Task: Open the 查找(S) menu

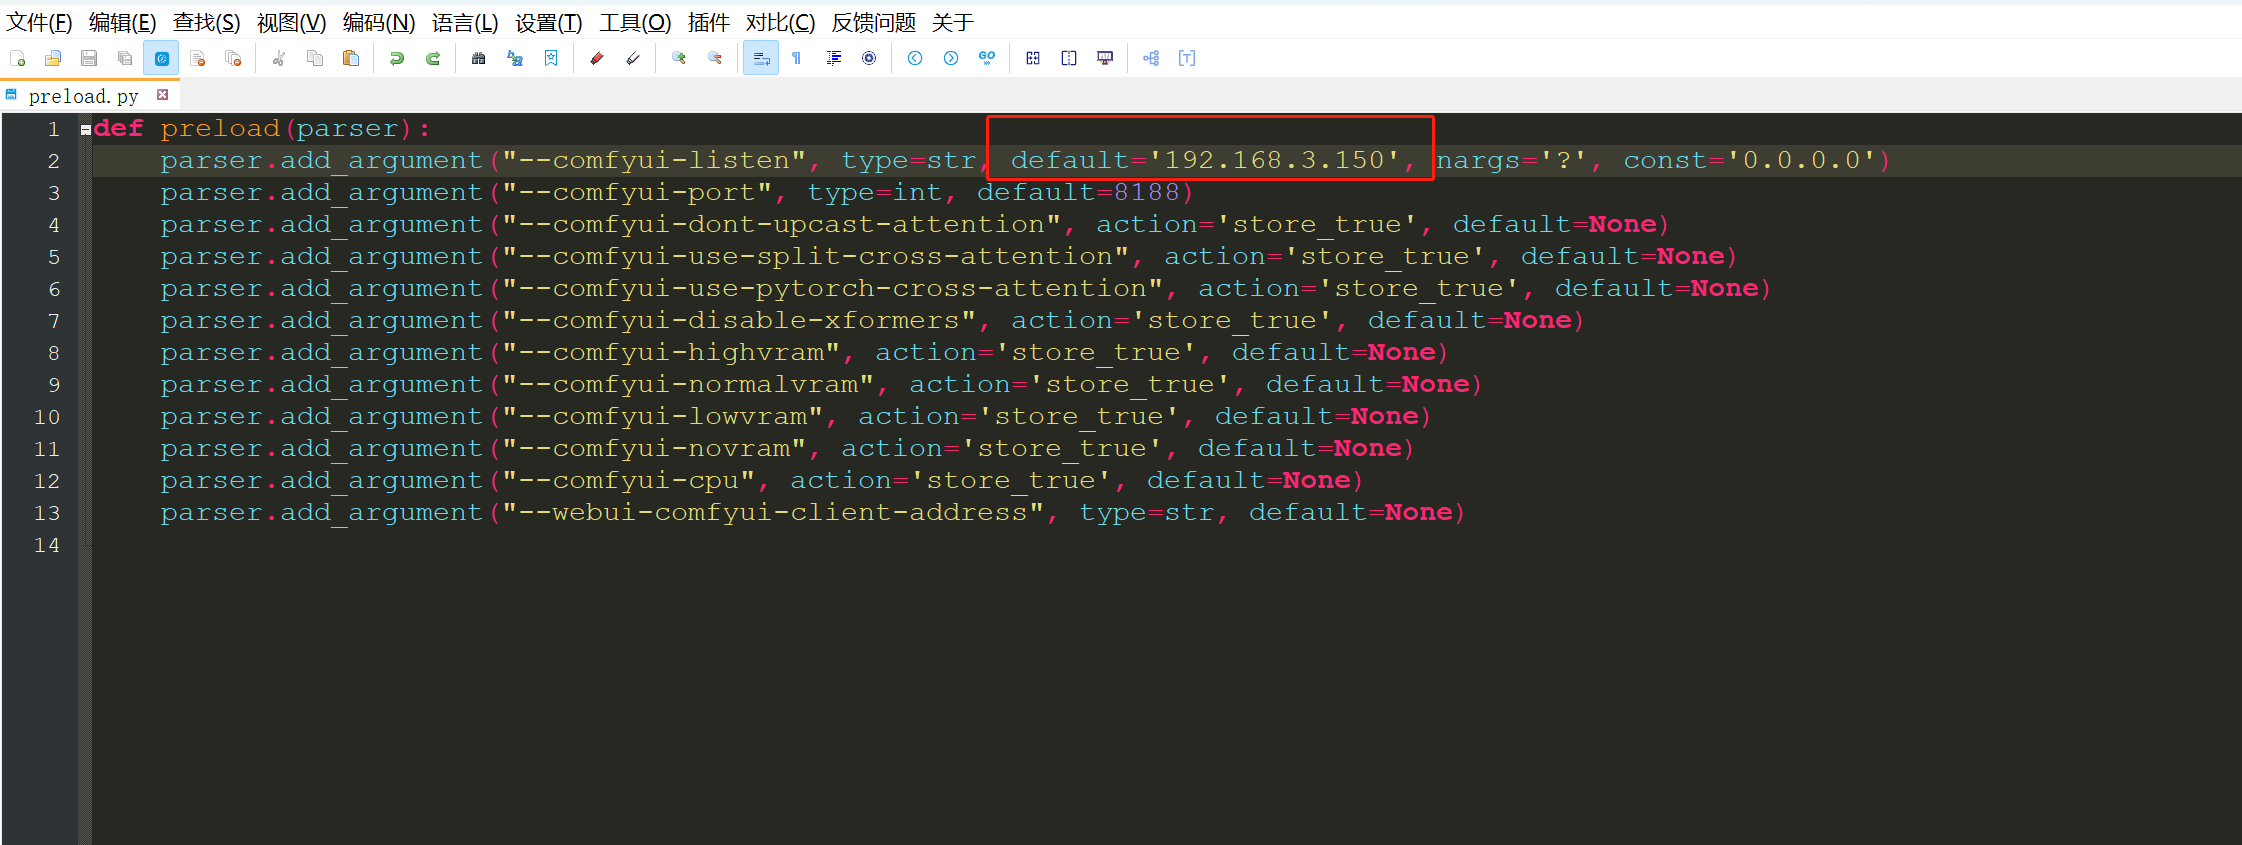Action: [206, 22]
